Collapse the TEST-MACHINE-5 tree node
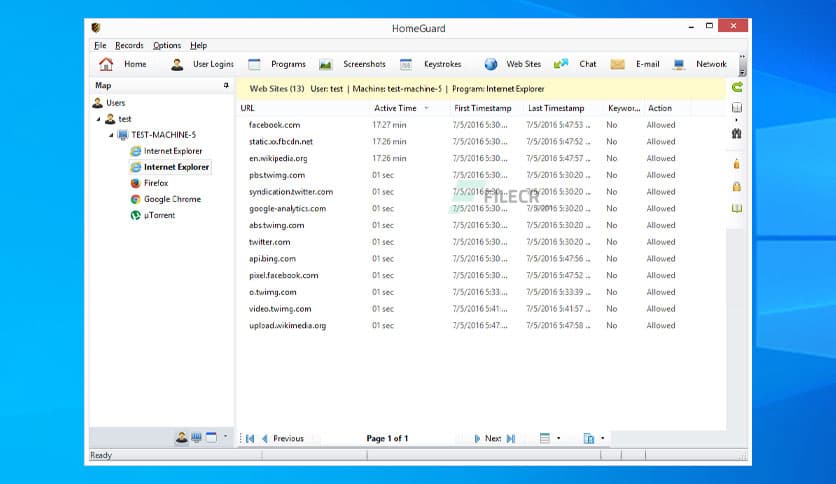This screenshot has width=836, height=484. click(x=111, y=135)
